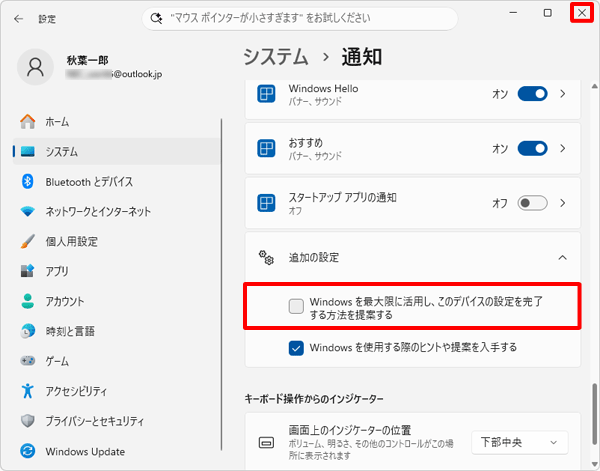Open 下部中央 indicator position dropdown

click(x=520, y=443)
